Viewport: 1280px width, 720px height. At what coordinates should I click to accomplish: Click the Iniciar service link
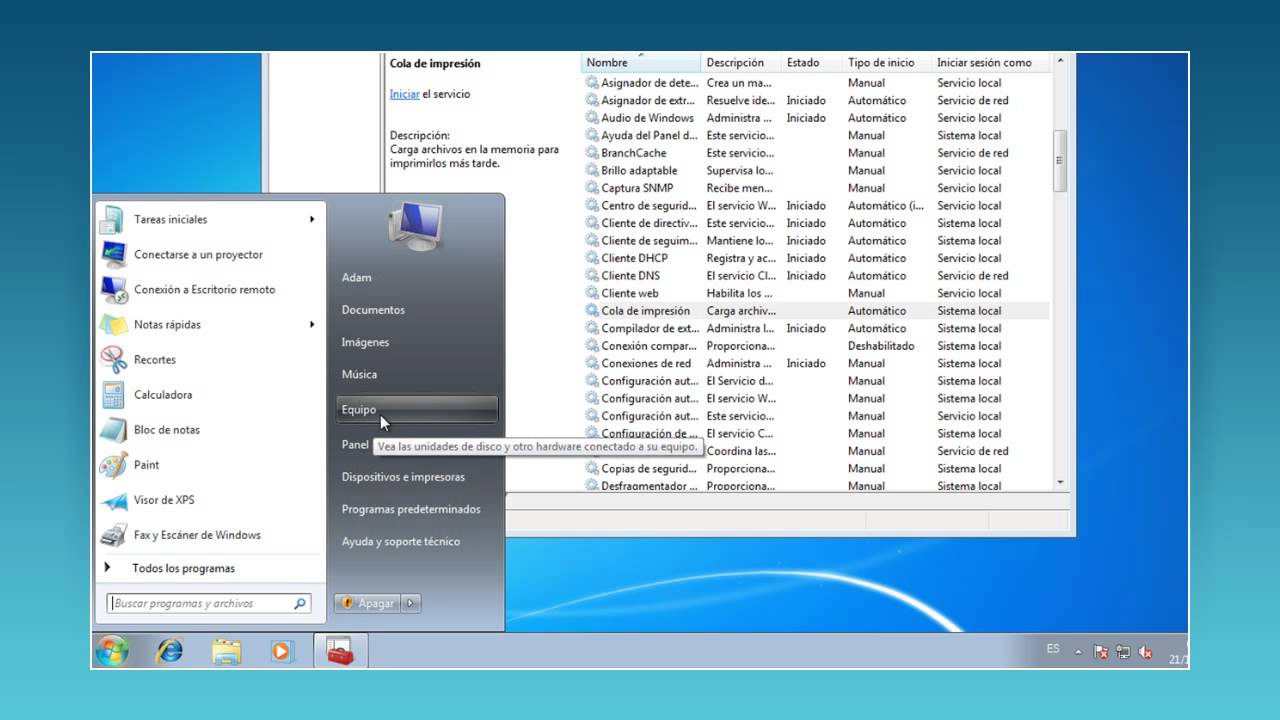[404, 94]
